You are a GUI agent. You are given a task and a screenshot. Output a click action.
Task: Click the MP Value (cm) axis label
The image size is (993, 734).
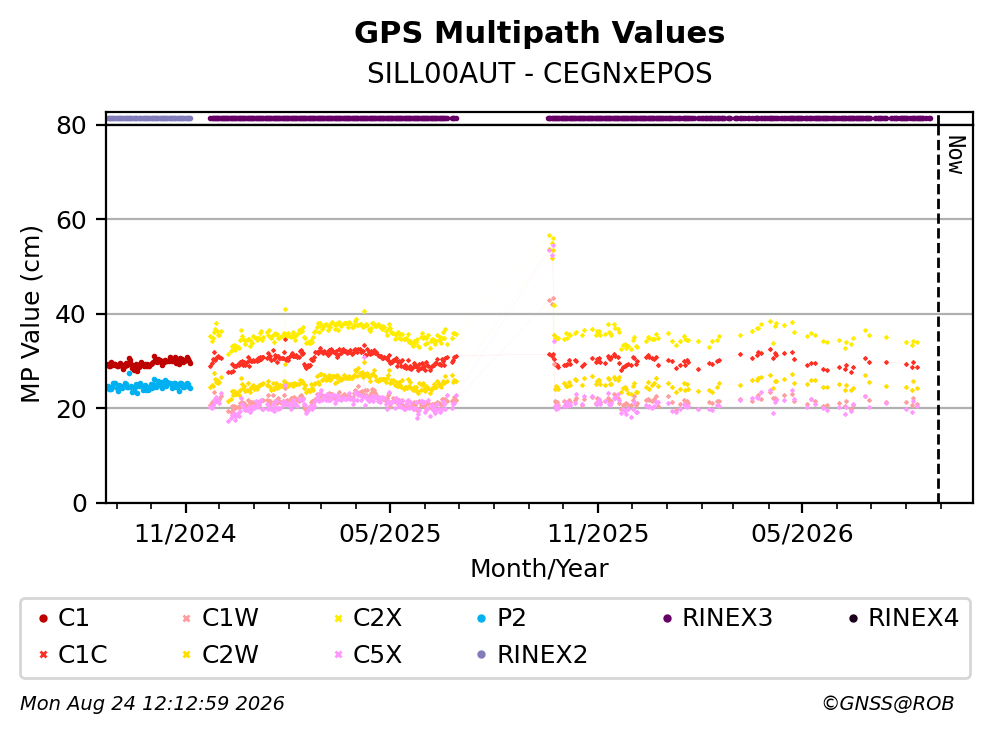(x=30, y=314)
